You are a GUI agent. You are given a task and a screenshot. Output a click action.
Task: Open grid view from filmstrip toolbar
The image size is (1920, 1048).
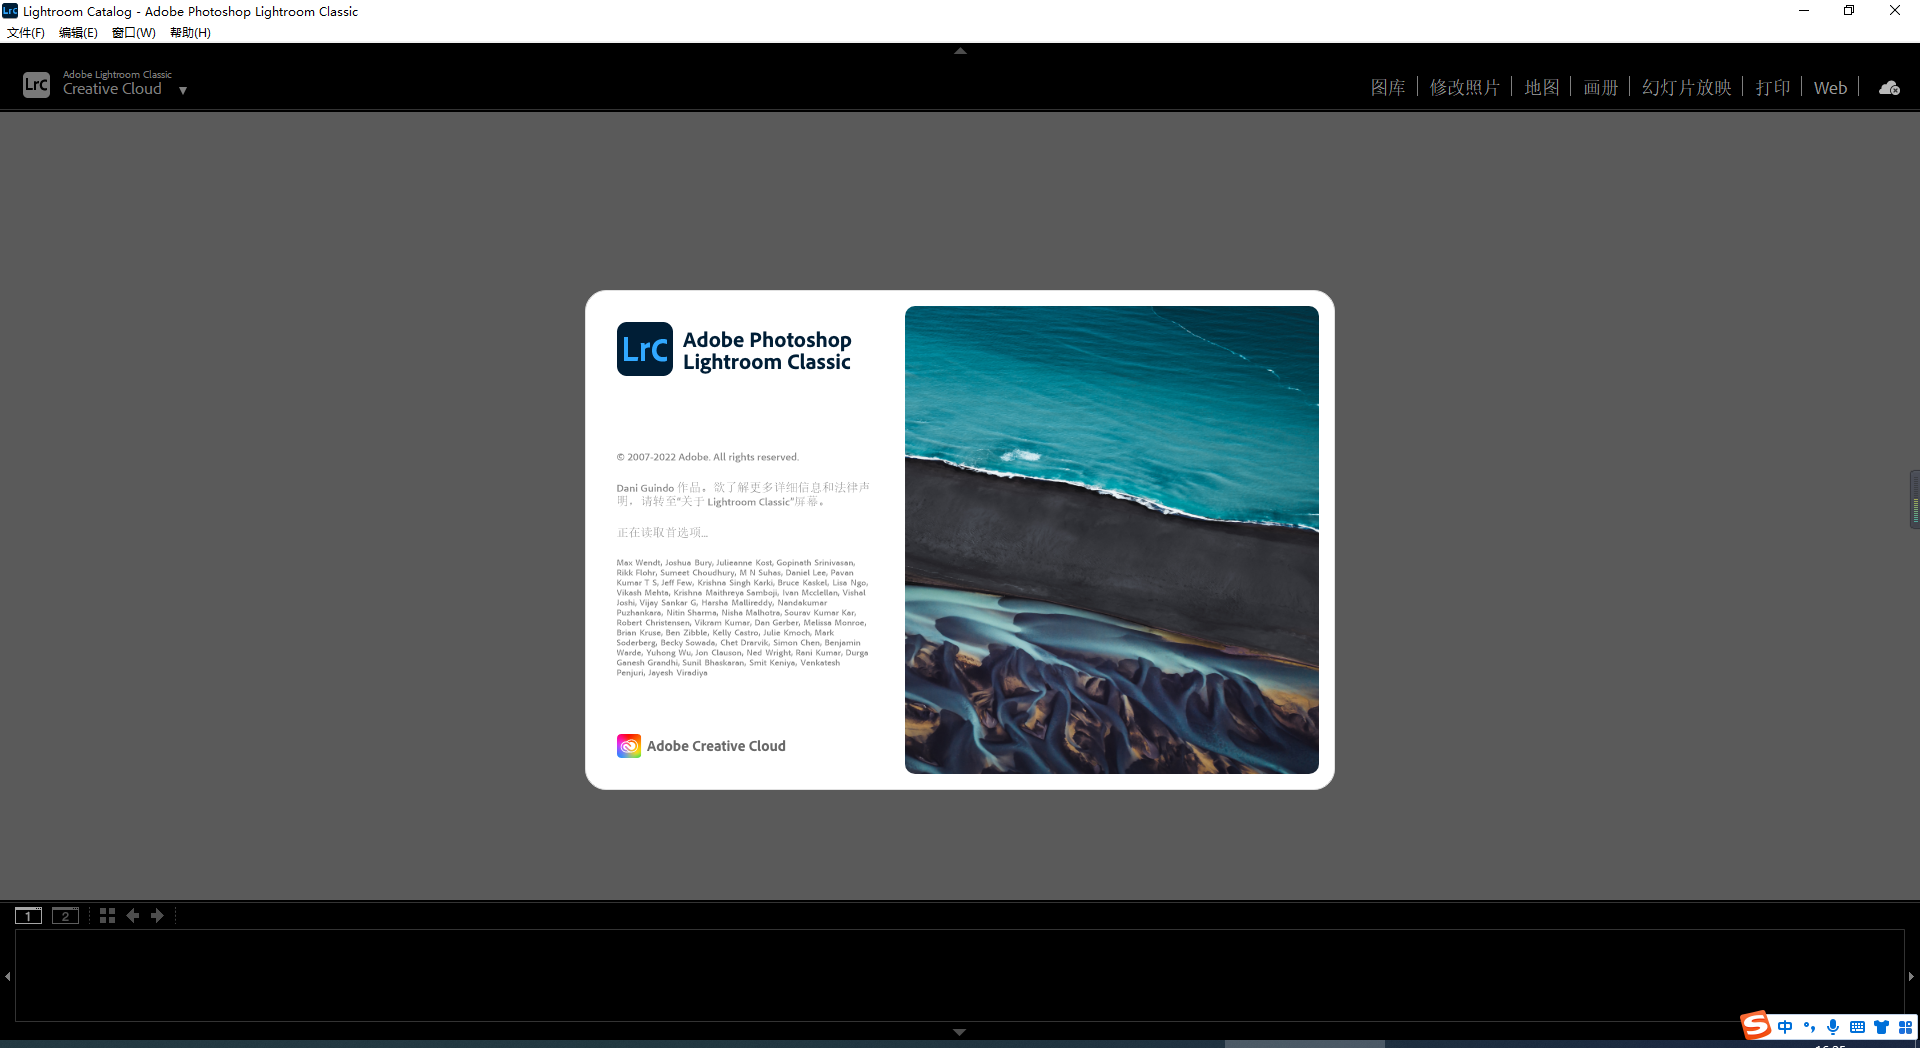coord(107,916)
